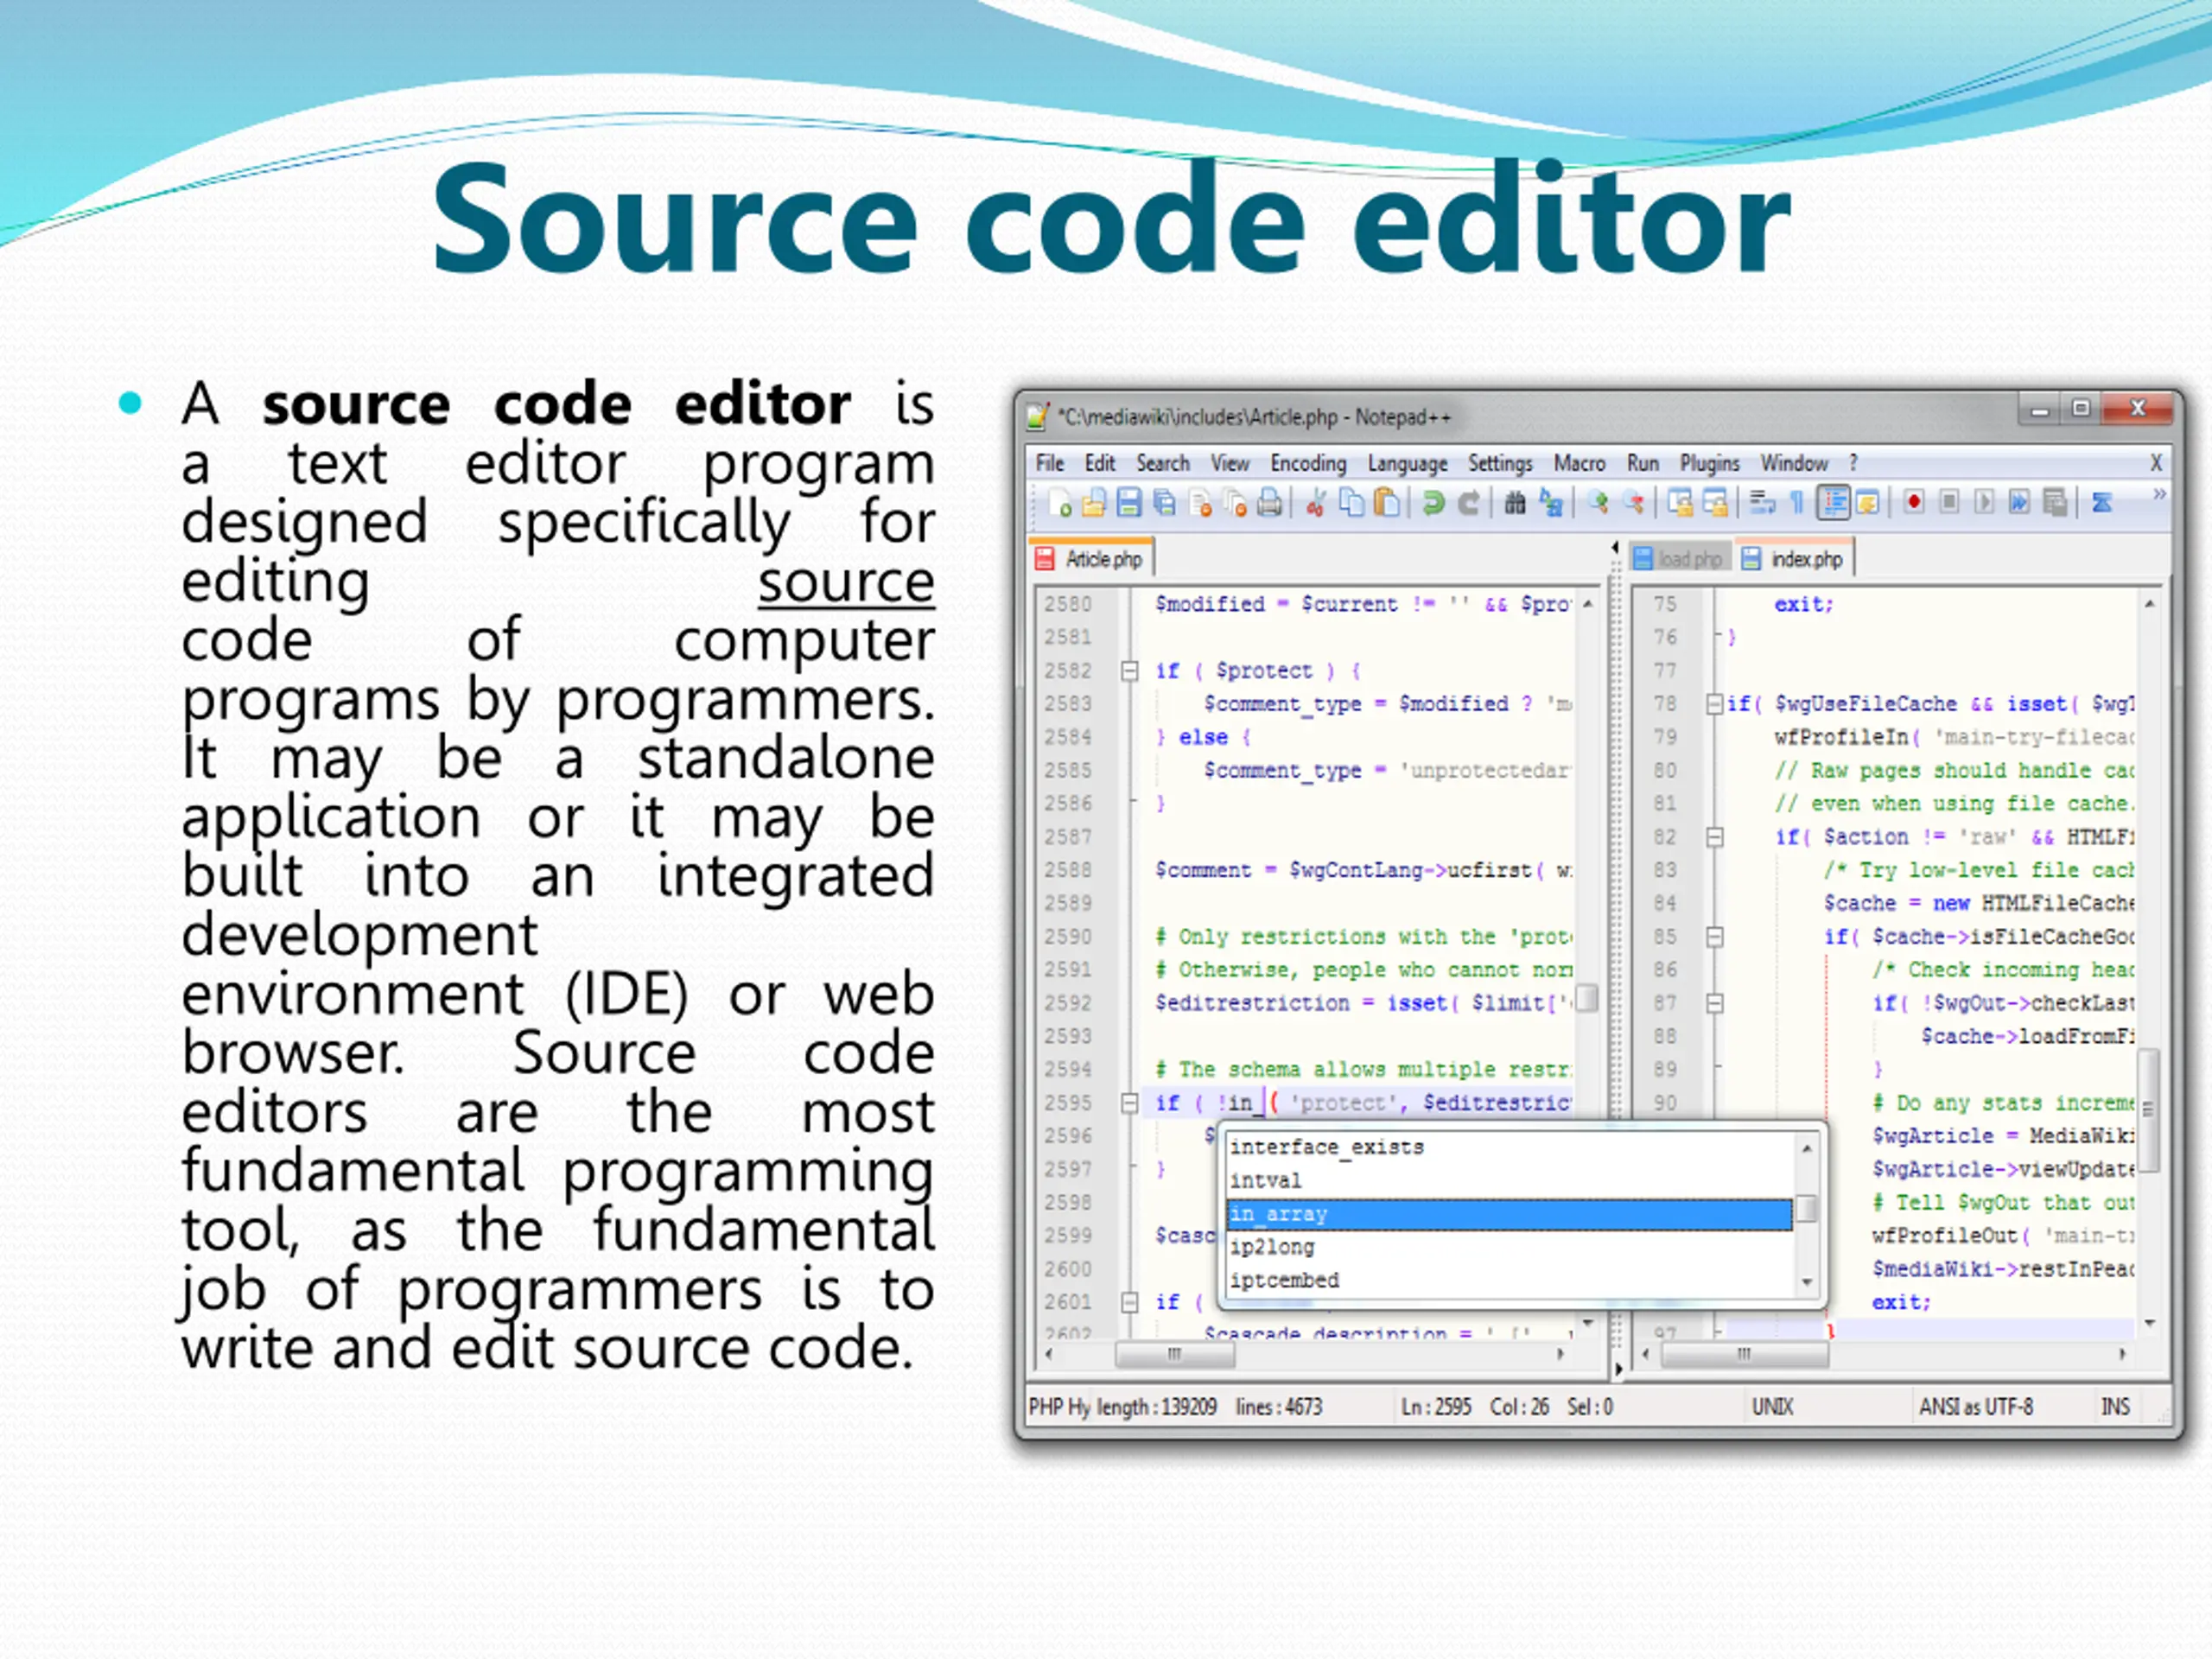This screenshot has width=2212, height=1659.
Task: Click the autocomplete list scroll-down arrow
Action: click(1807, 1282)
